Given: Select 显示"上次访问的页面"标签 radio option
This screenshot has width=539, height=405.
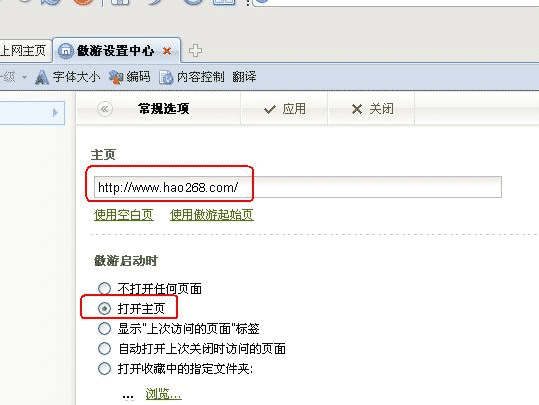Looking at the screenshot, I should coord(104,329).
